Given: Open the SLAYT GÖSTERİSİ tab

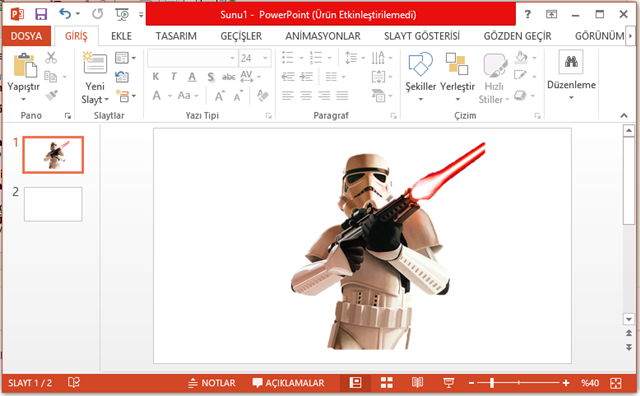Looking at the screenshot, I should pos(422,36).
